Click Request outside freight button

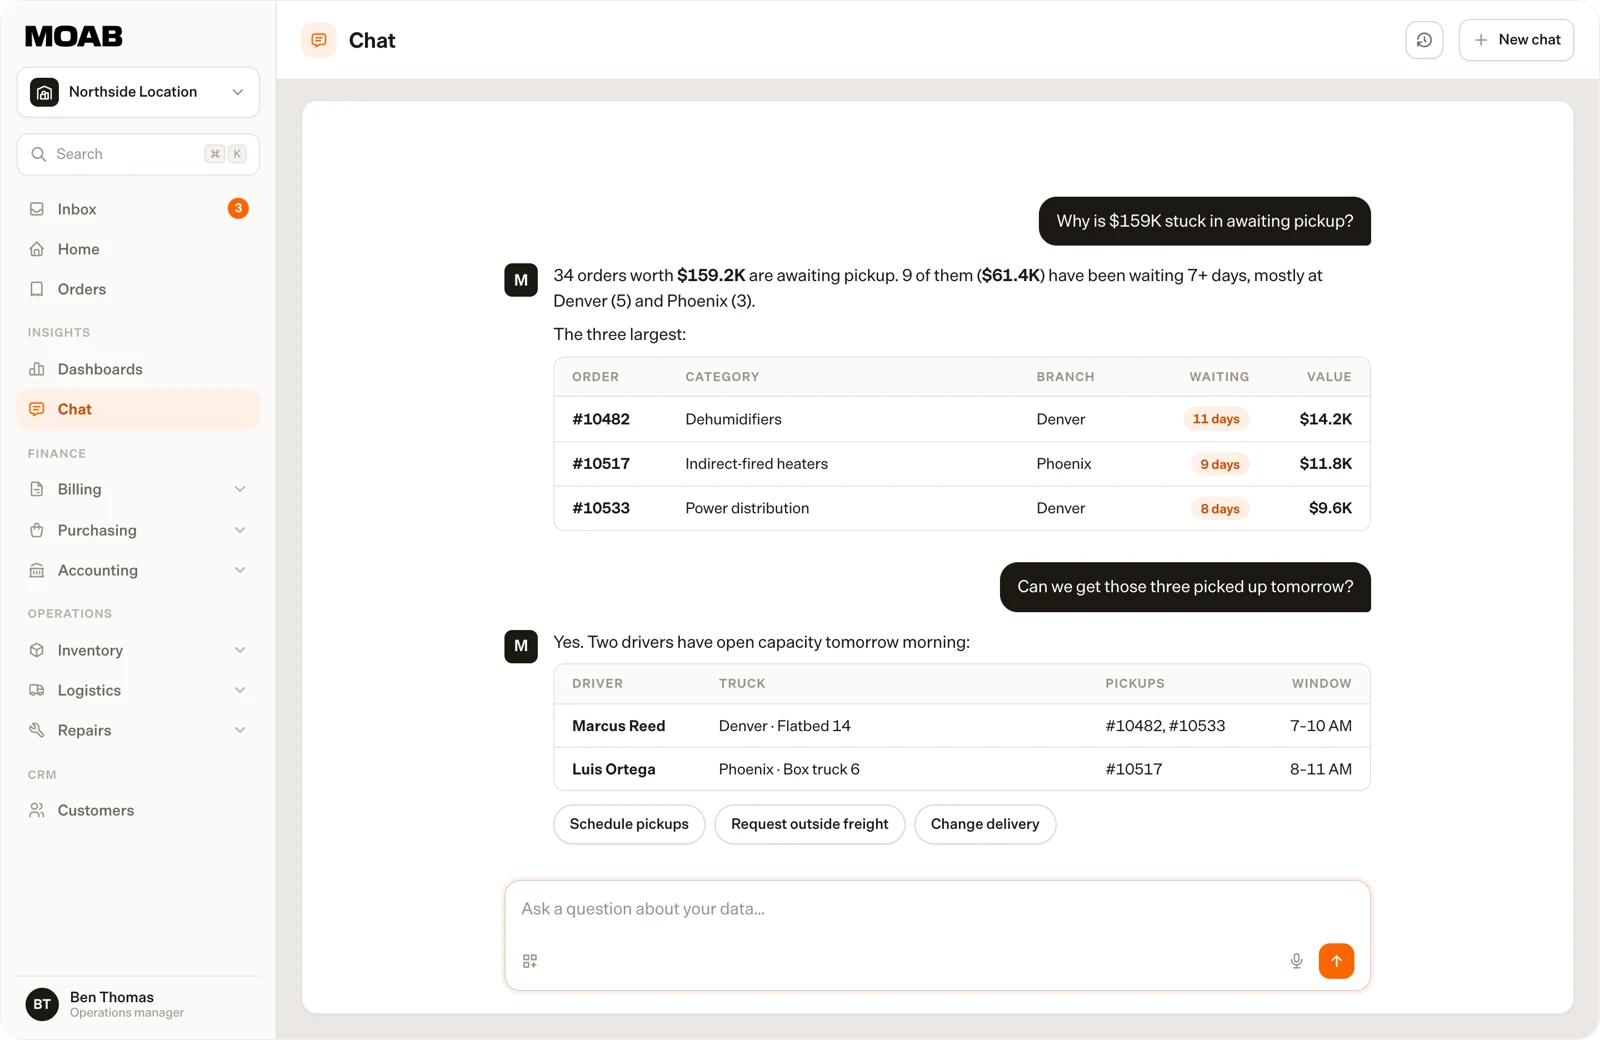[809, 824]
